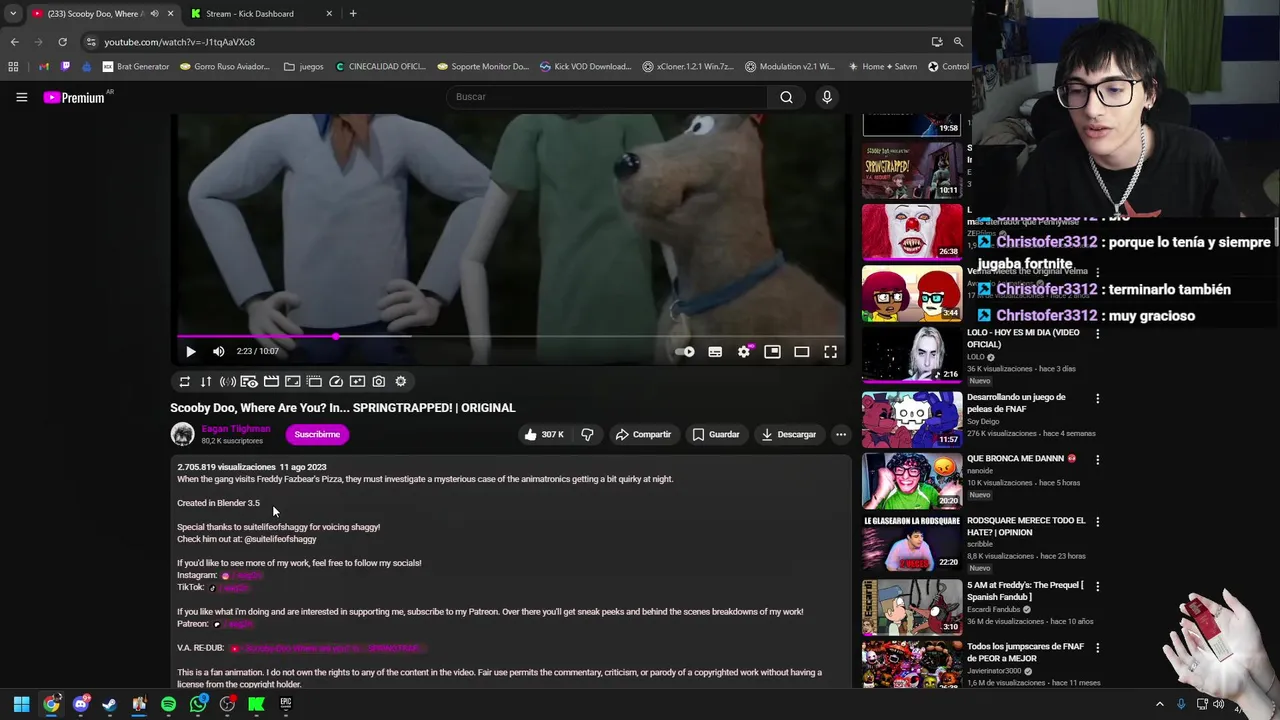Click the Eagan Tilghman channel avatar
The height and width of the screenshot is (720, 1280).
click(182, 434)
